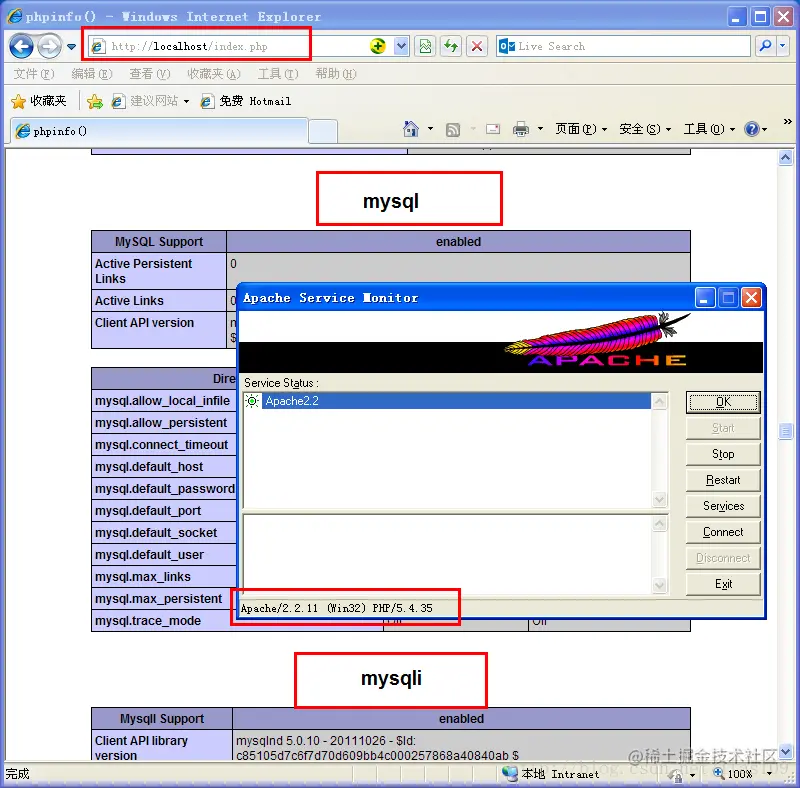
Task: Click Exit in Apache Service Monitor
Action: click(x=723, y=584)
